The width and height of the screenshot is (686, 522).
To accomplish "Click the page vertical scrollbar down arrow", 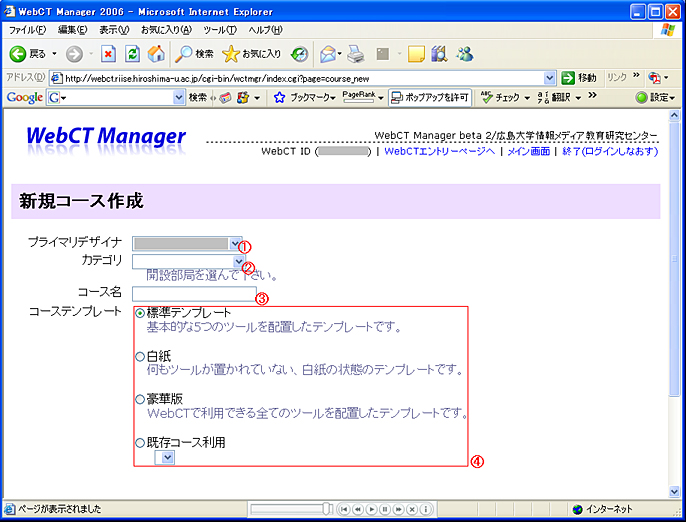I will click(675, 491).
